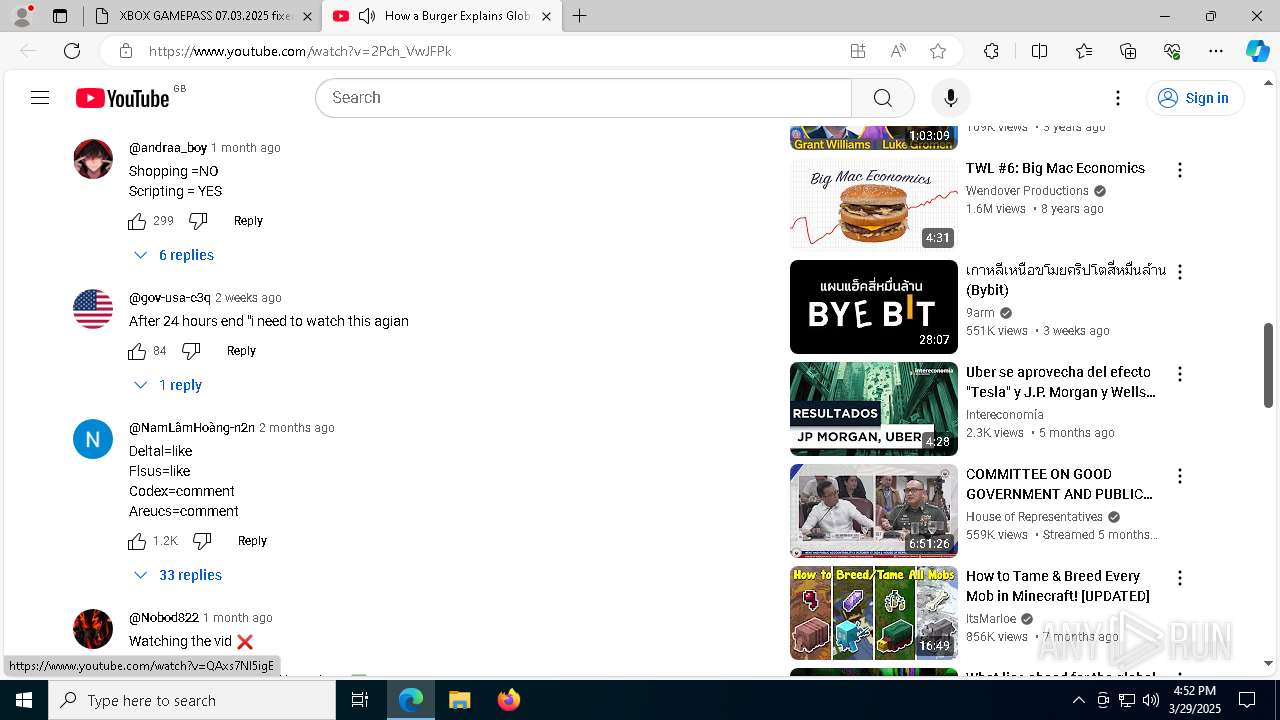1280x720 pixels.
Task: Open options for the Uber Intereconomía video
Action: [1180, 374]
